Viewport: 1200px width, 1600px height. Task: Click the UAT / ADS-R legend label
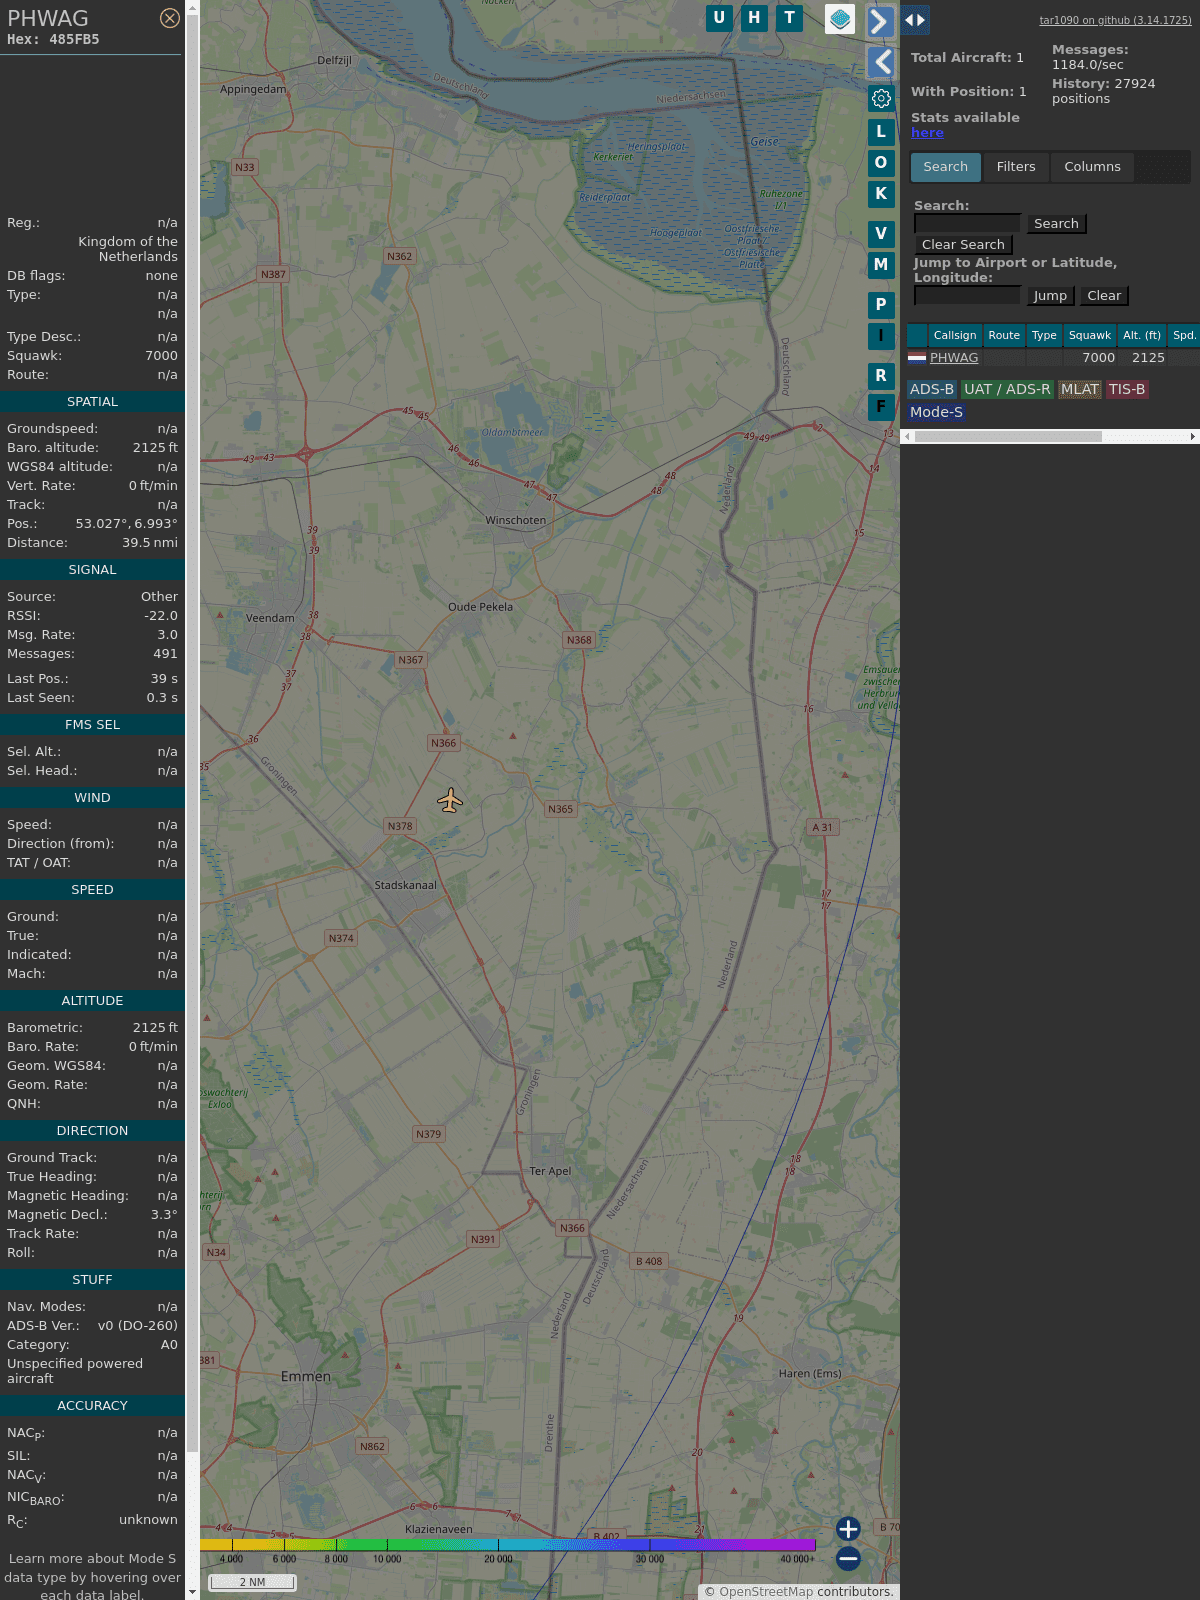(1007, 390)
